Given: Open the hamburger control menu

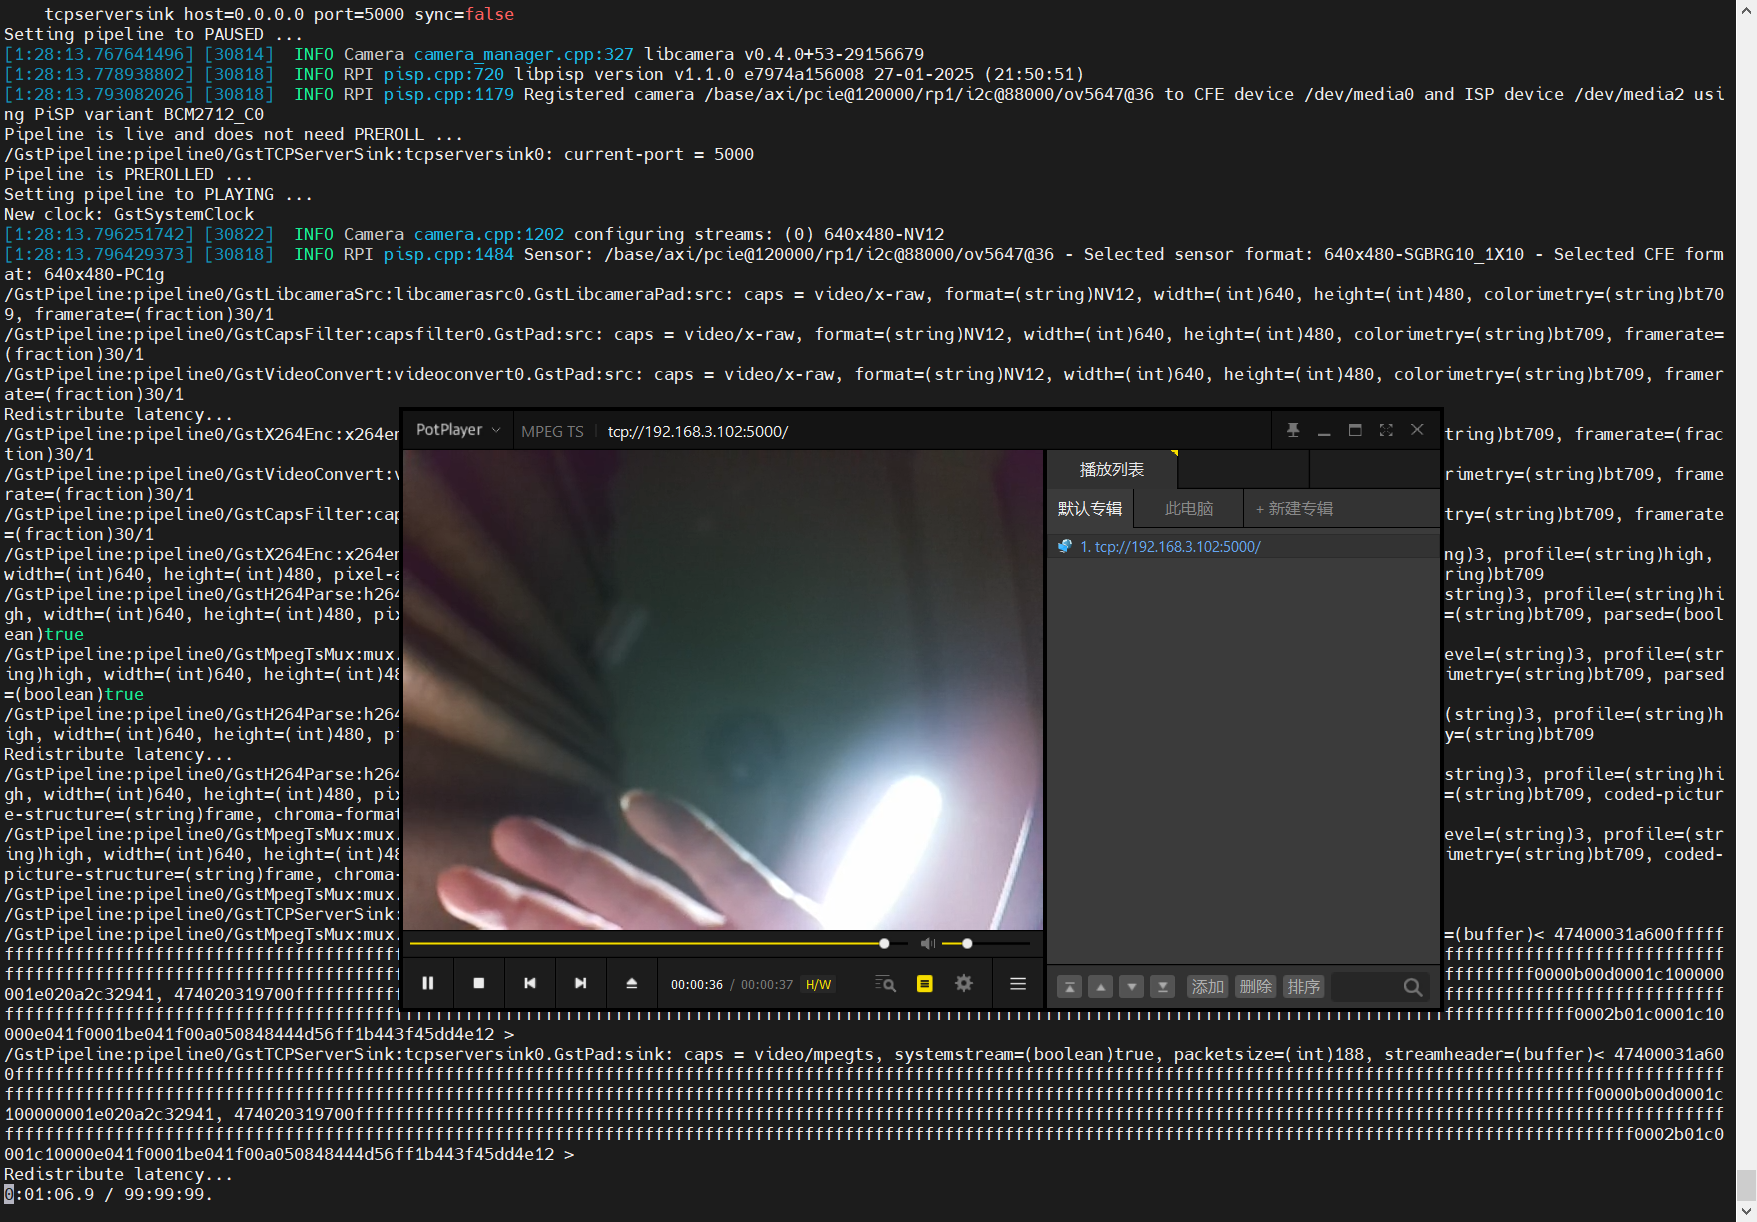Looking at the screenshot, I should tap(1017, 984).
